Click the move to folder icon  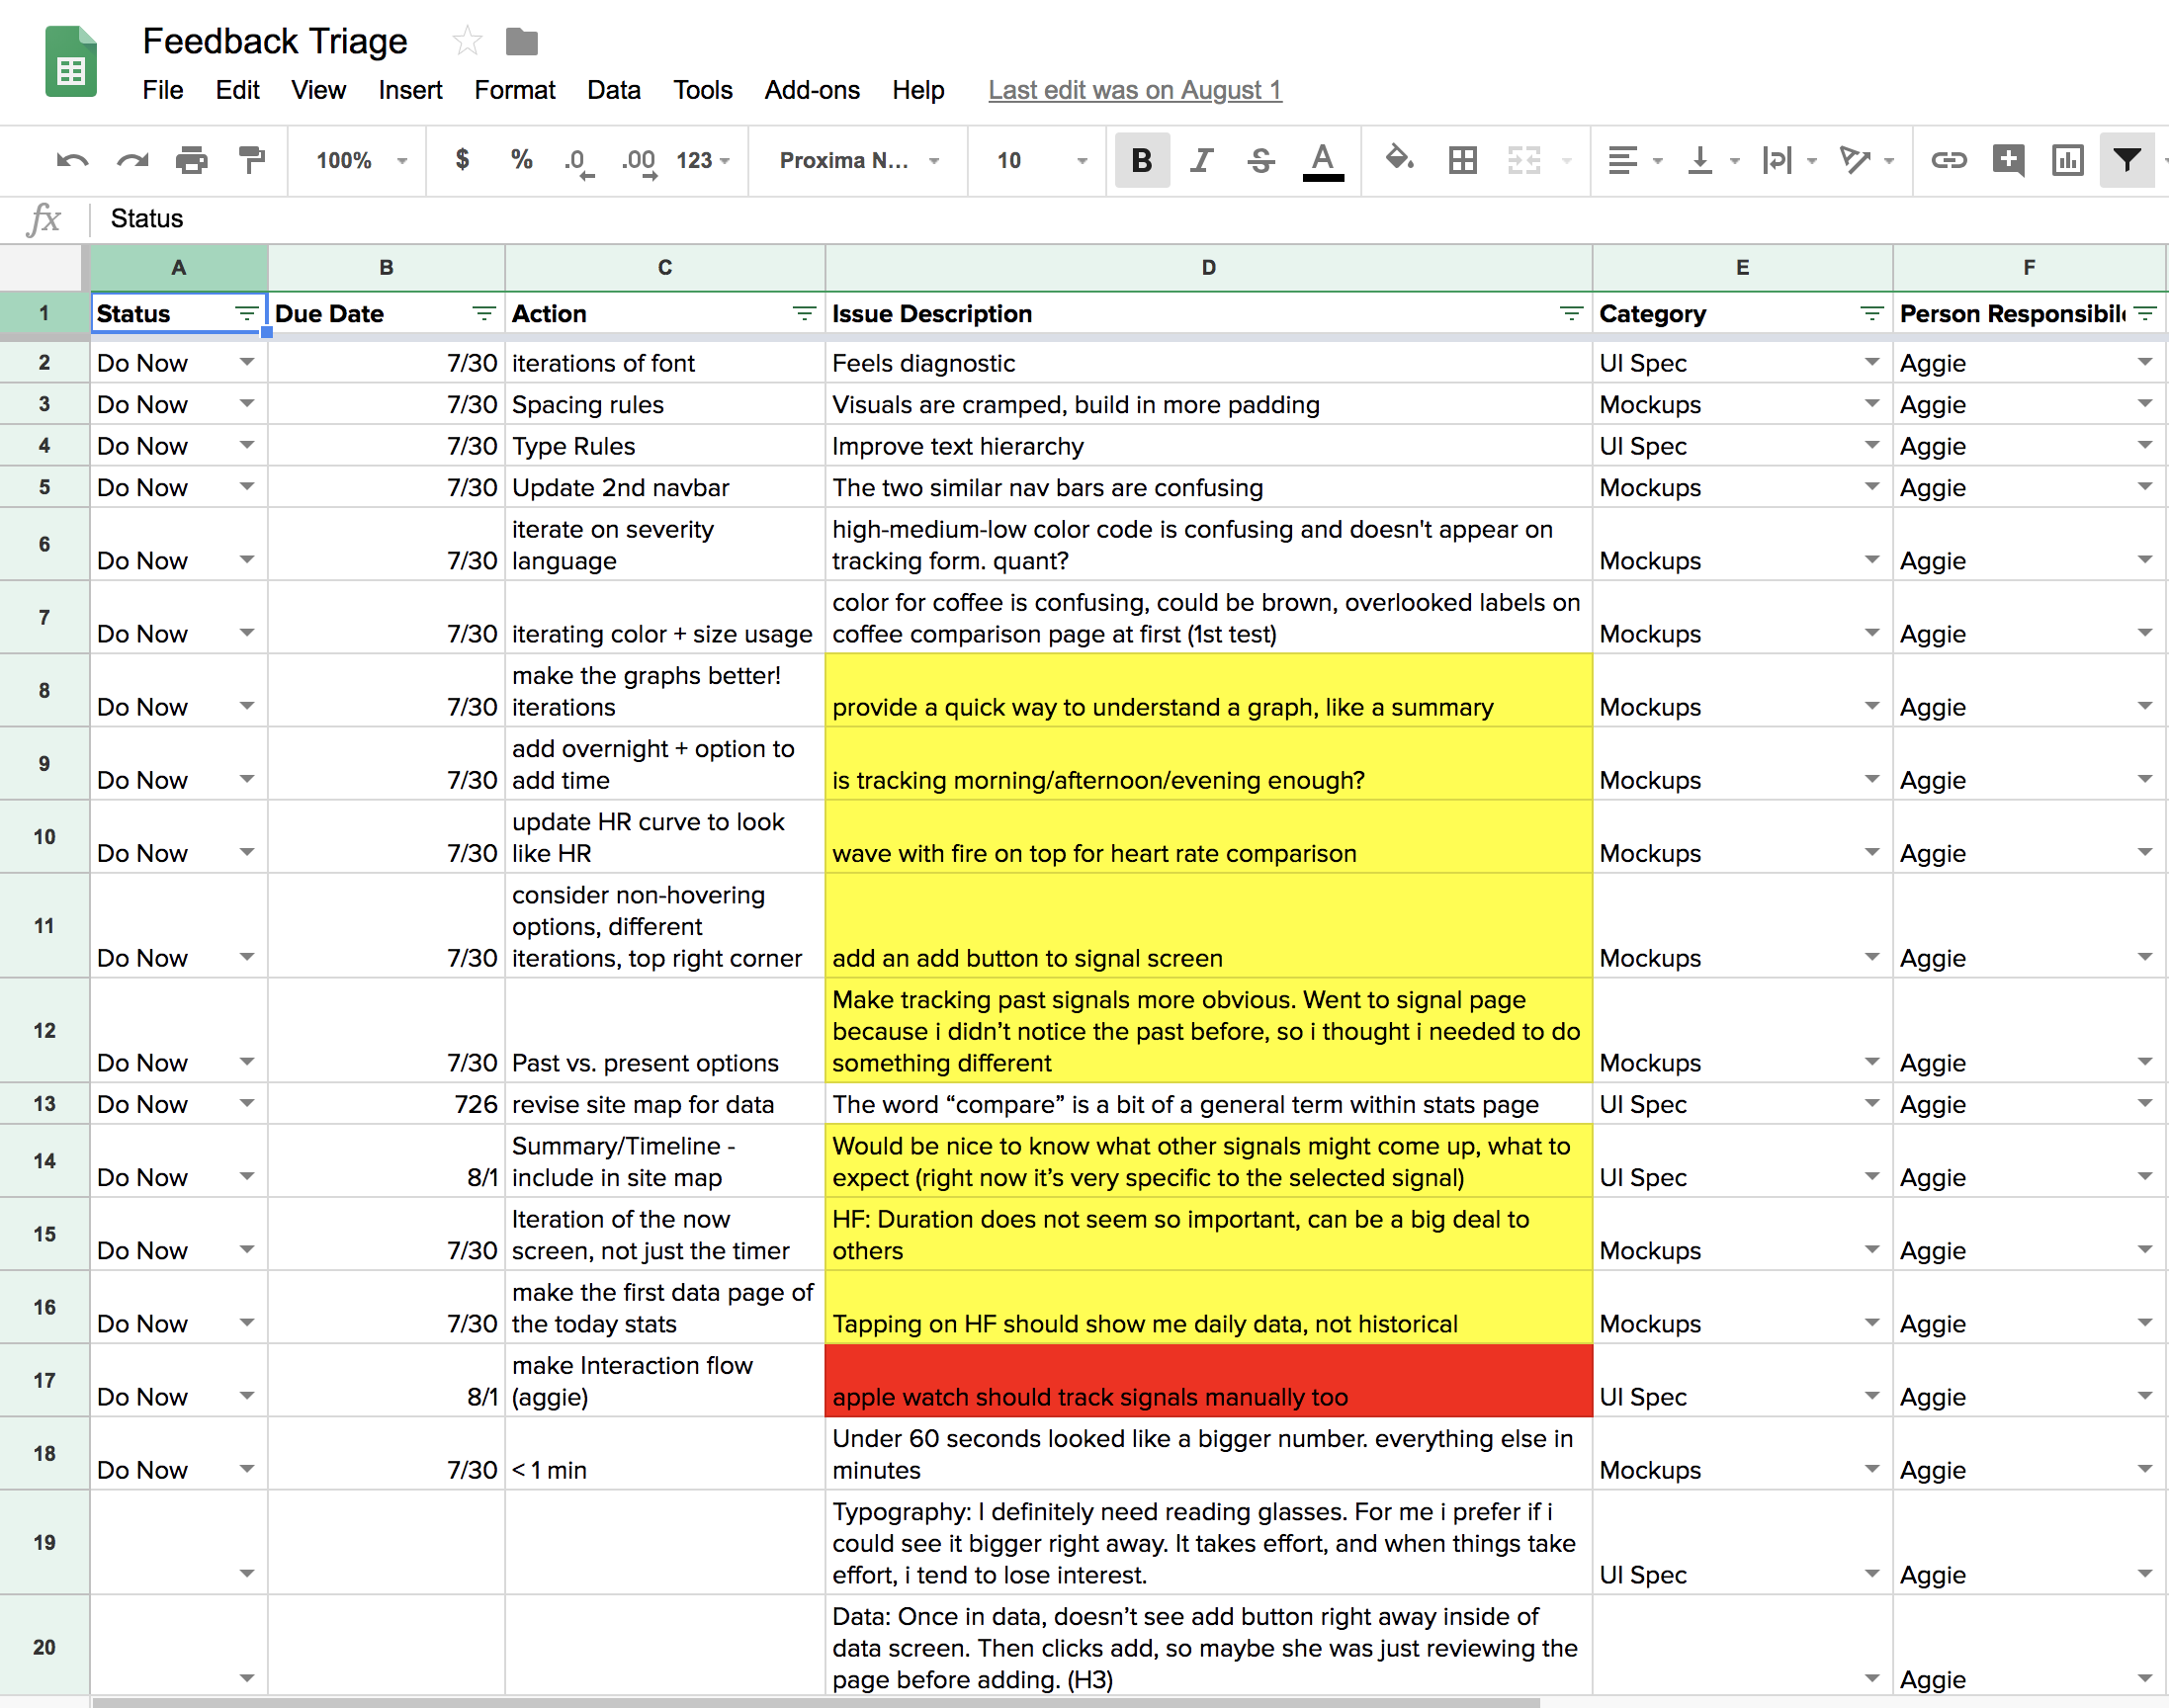pyautogui.click(x=522, y=42)
